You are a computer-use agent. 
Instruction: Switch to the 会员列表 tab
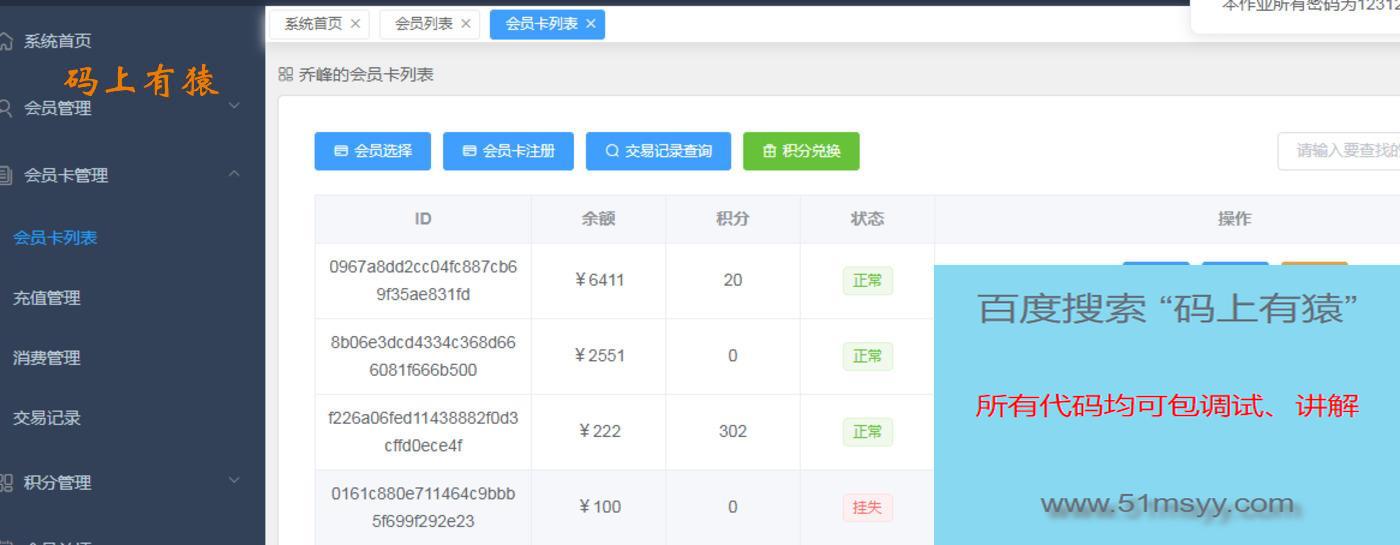pyautogui.click(x=423, y=24)
